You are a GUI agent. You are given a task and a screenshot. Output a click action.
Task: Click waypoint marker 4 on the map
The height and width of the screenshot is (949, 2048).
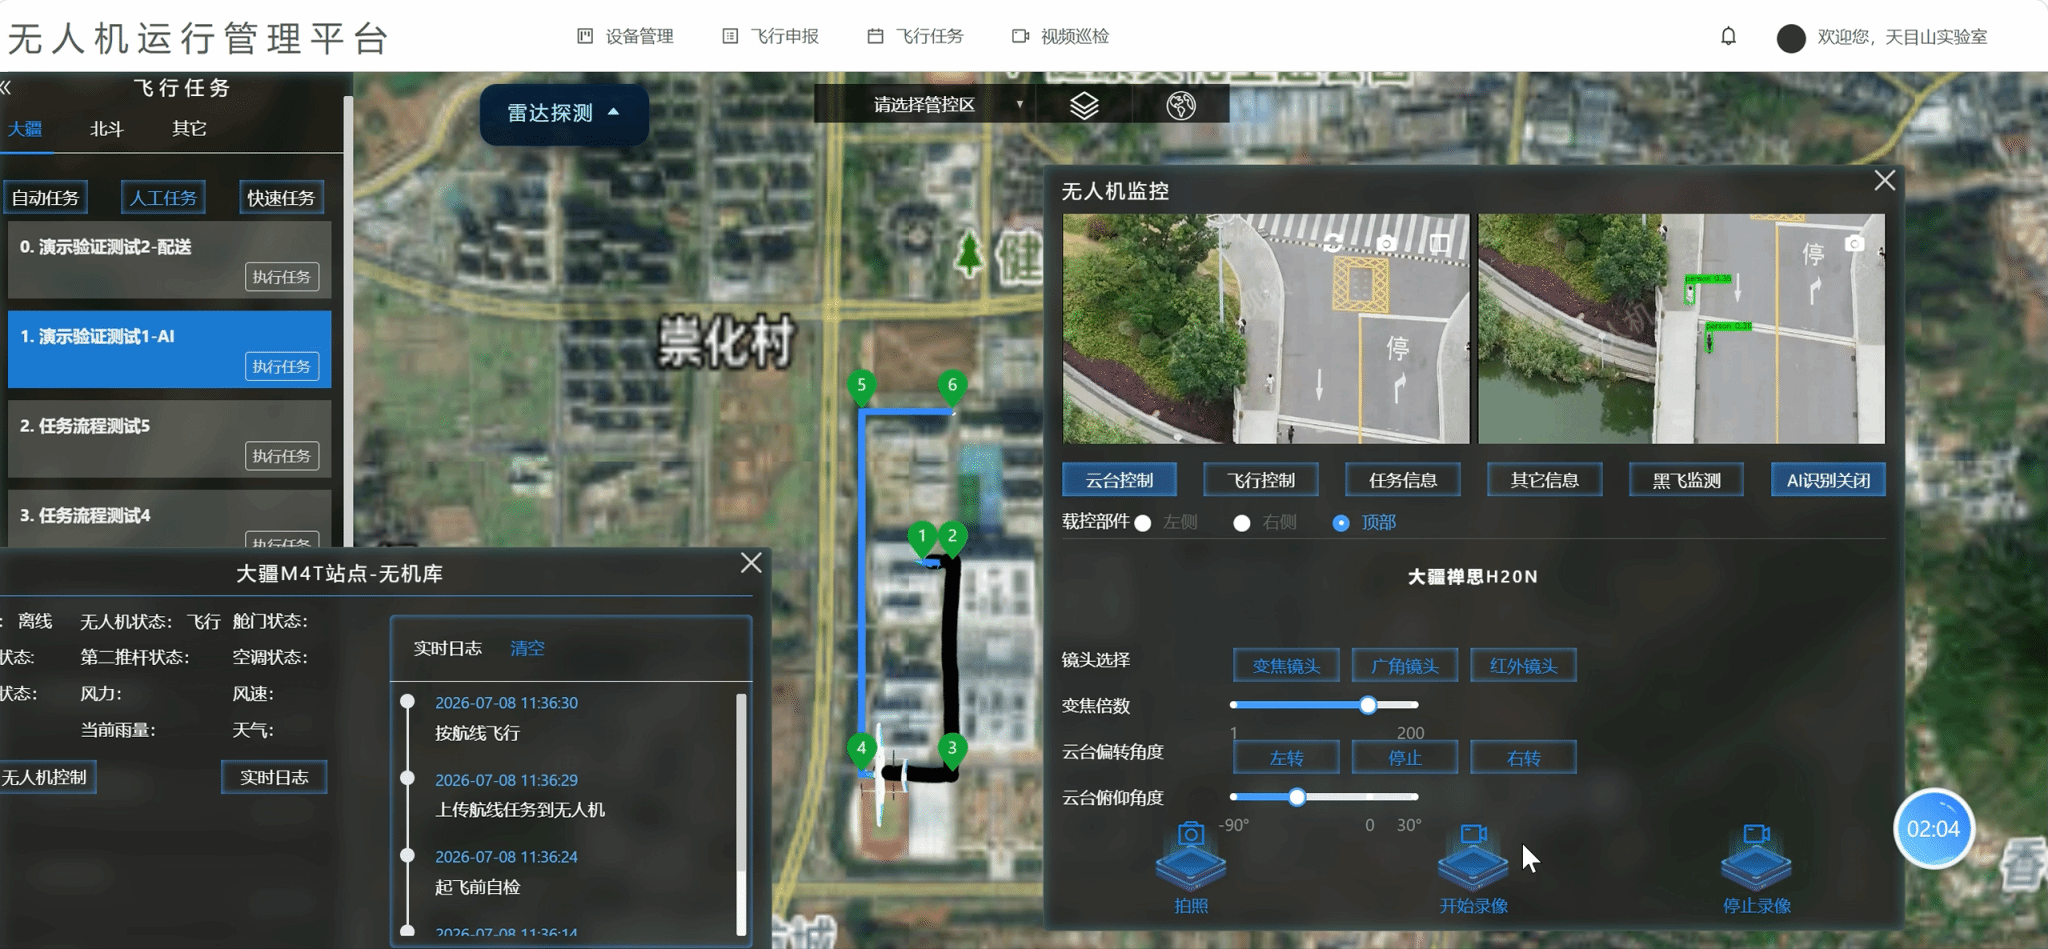click(861, 750)
